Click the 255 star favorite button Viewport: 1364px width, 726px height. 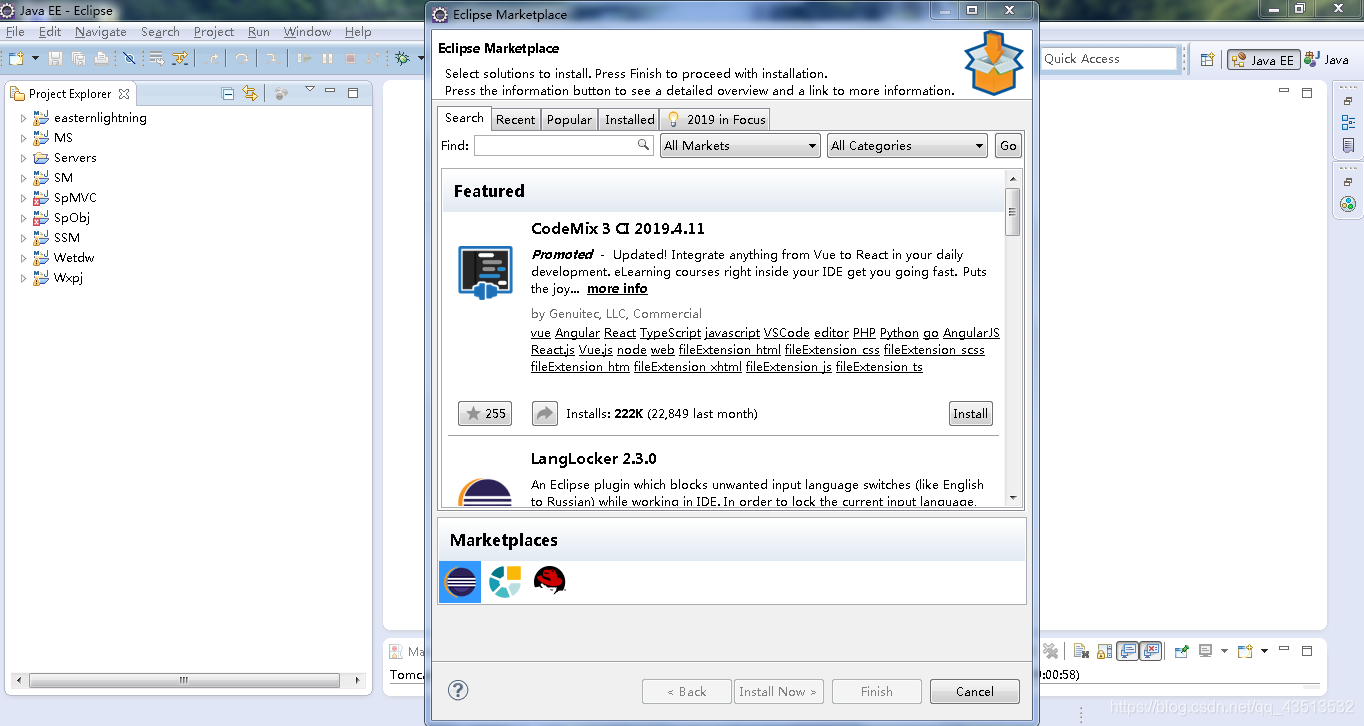click(x=485, y=413)
